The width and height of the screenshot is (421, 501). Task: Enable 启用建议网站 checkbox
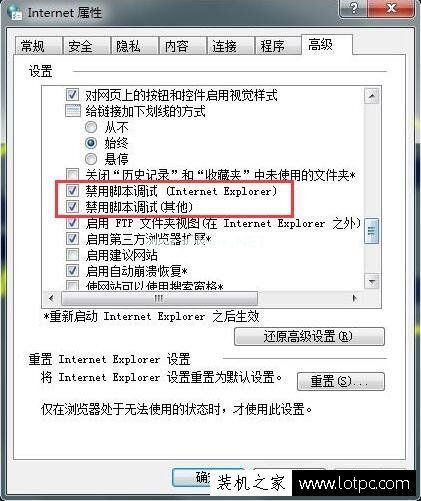(72, 255)
